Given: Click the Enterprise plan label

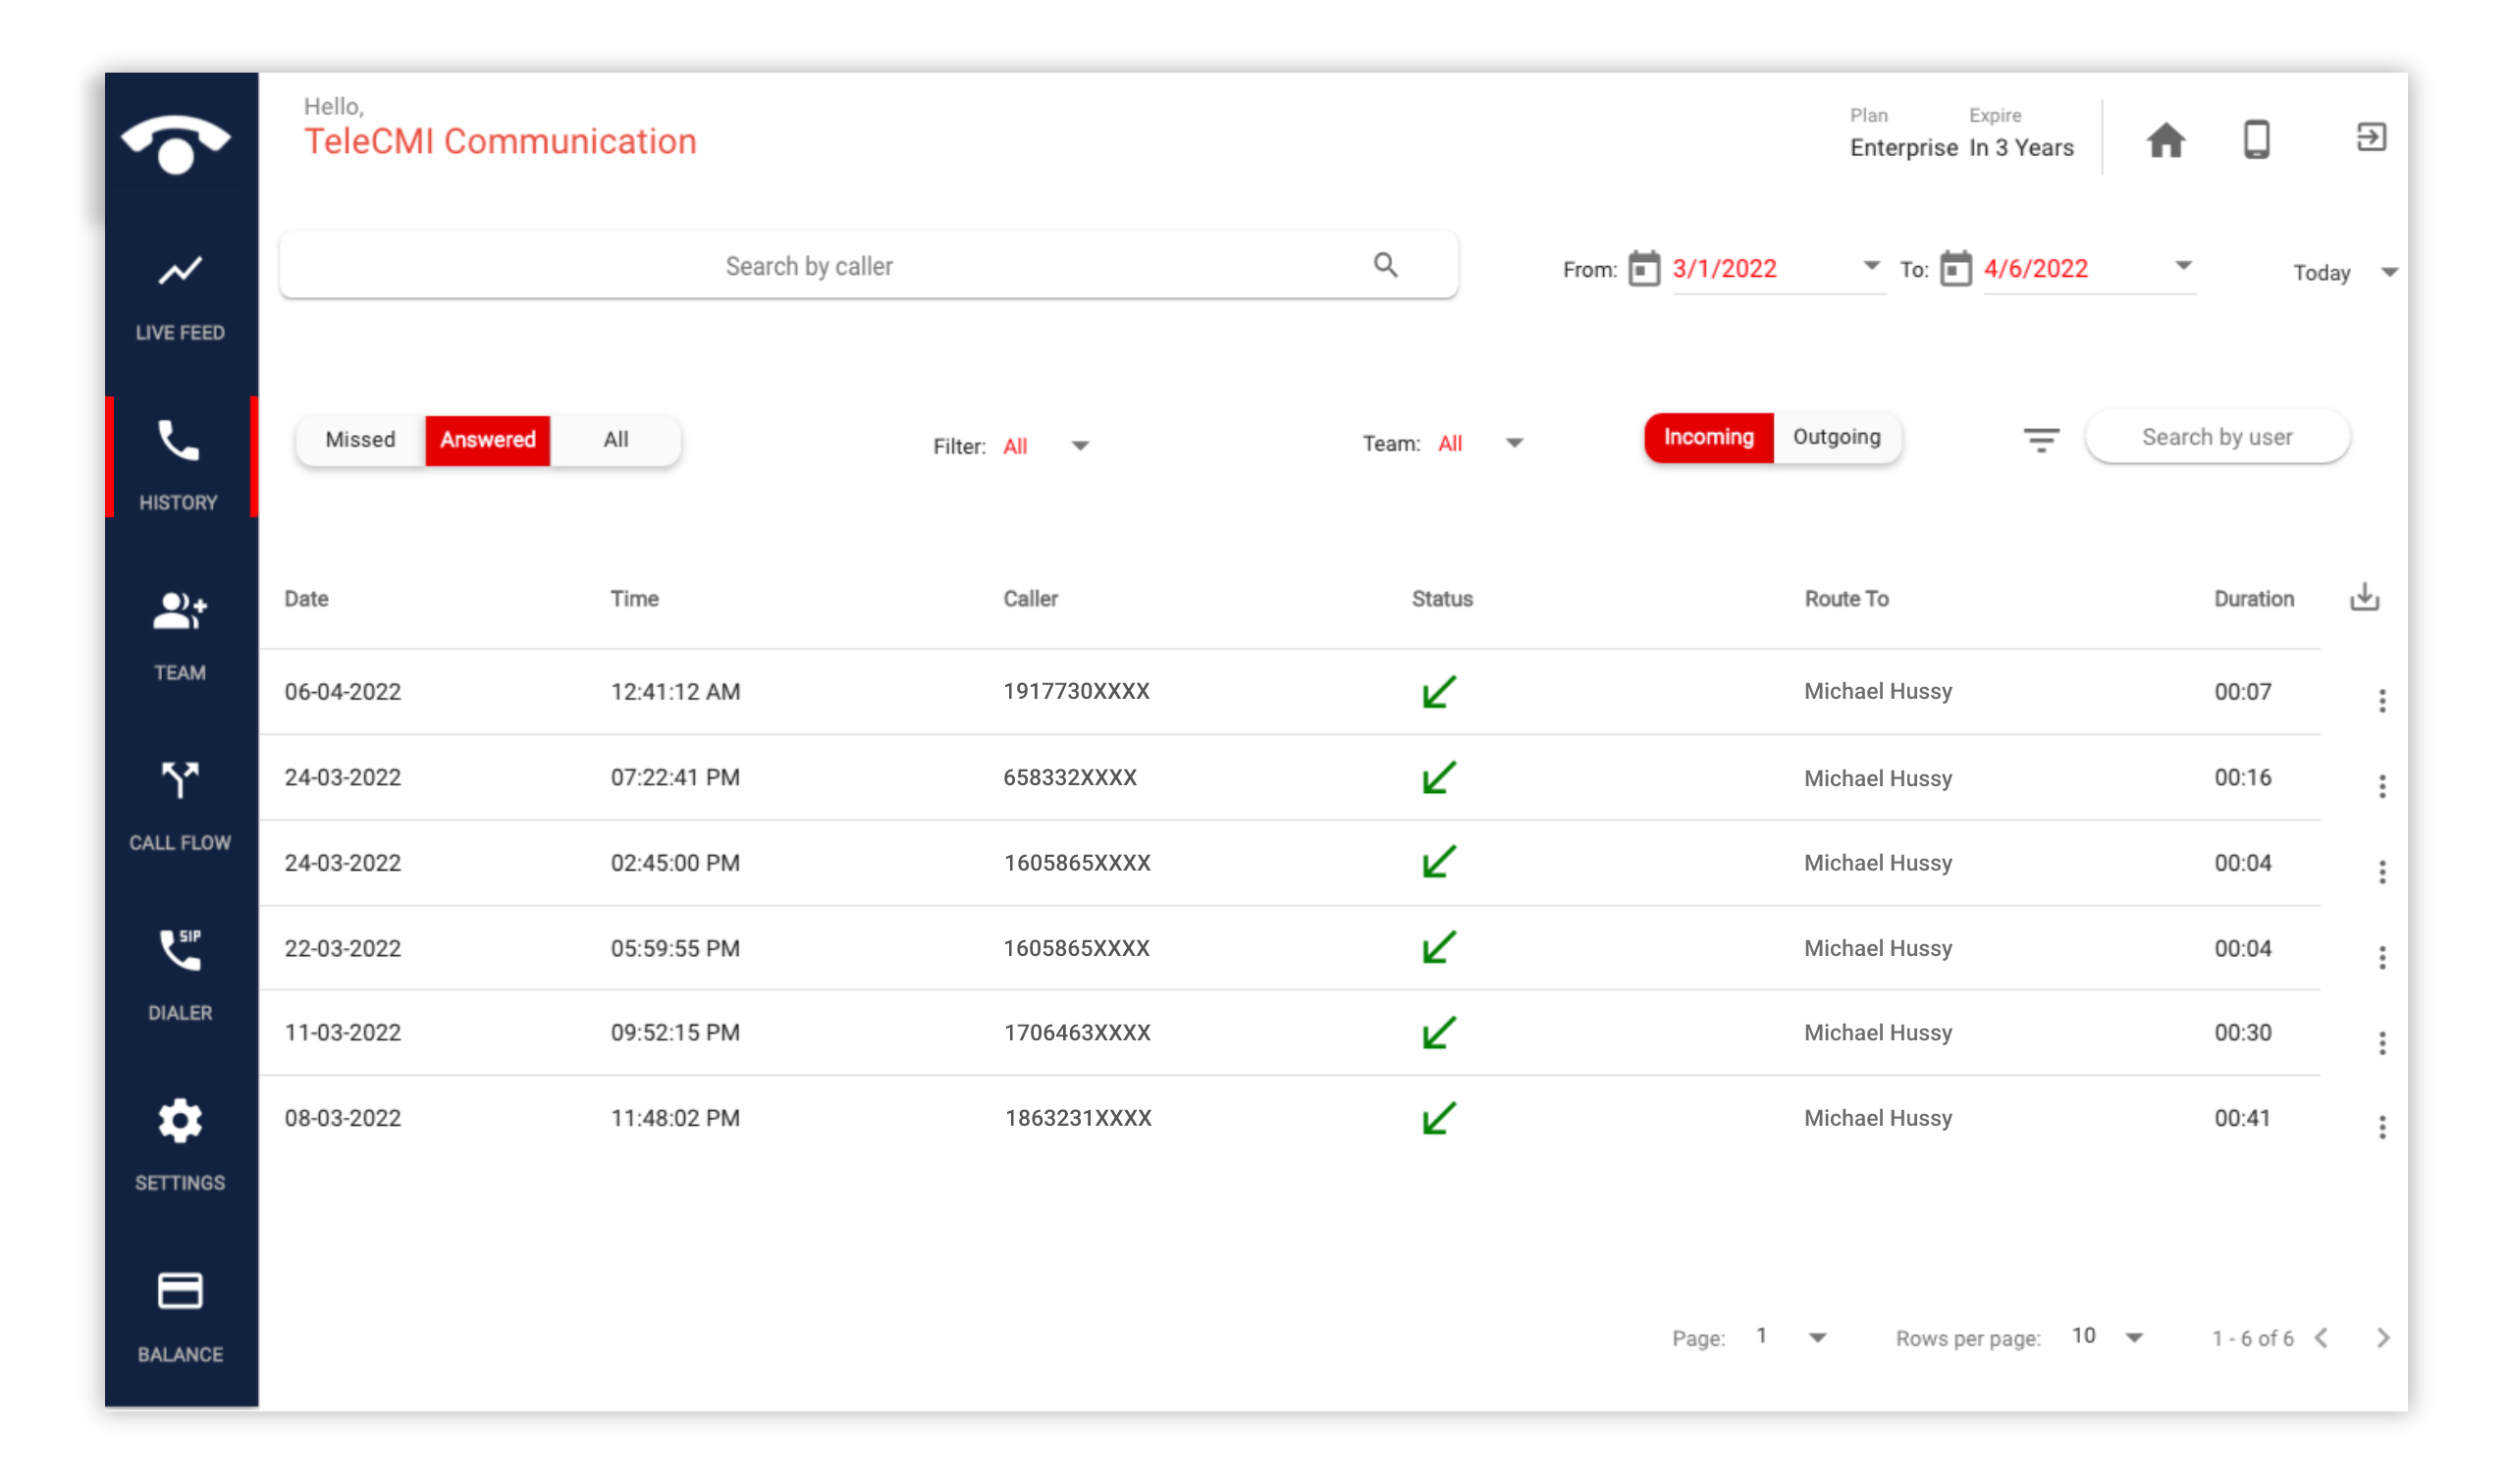Looking at the screenshot, I should point(1904,148).
